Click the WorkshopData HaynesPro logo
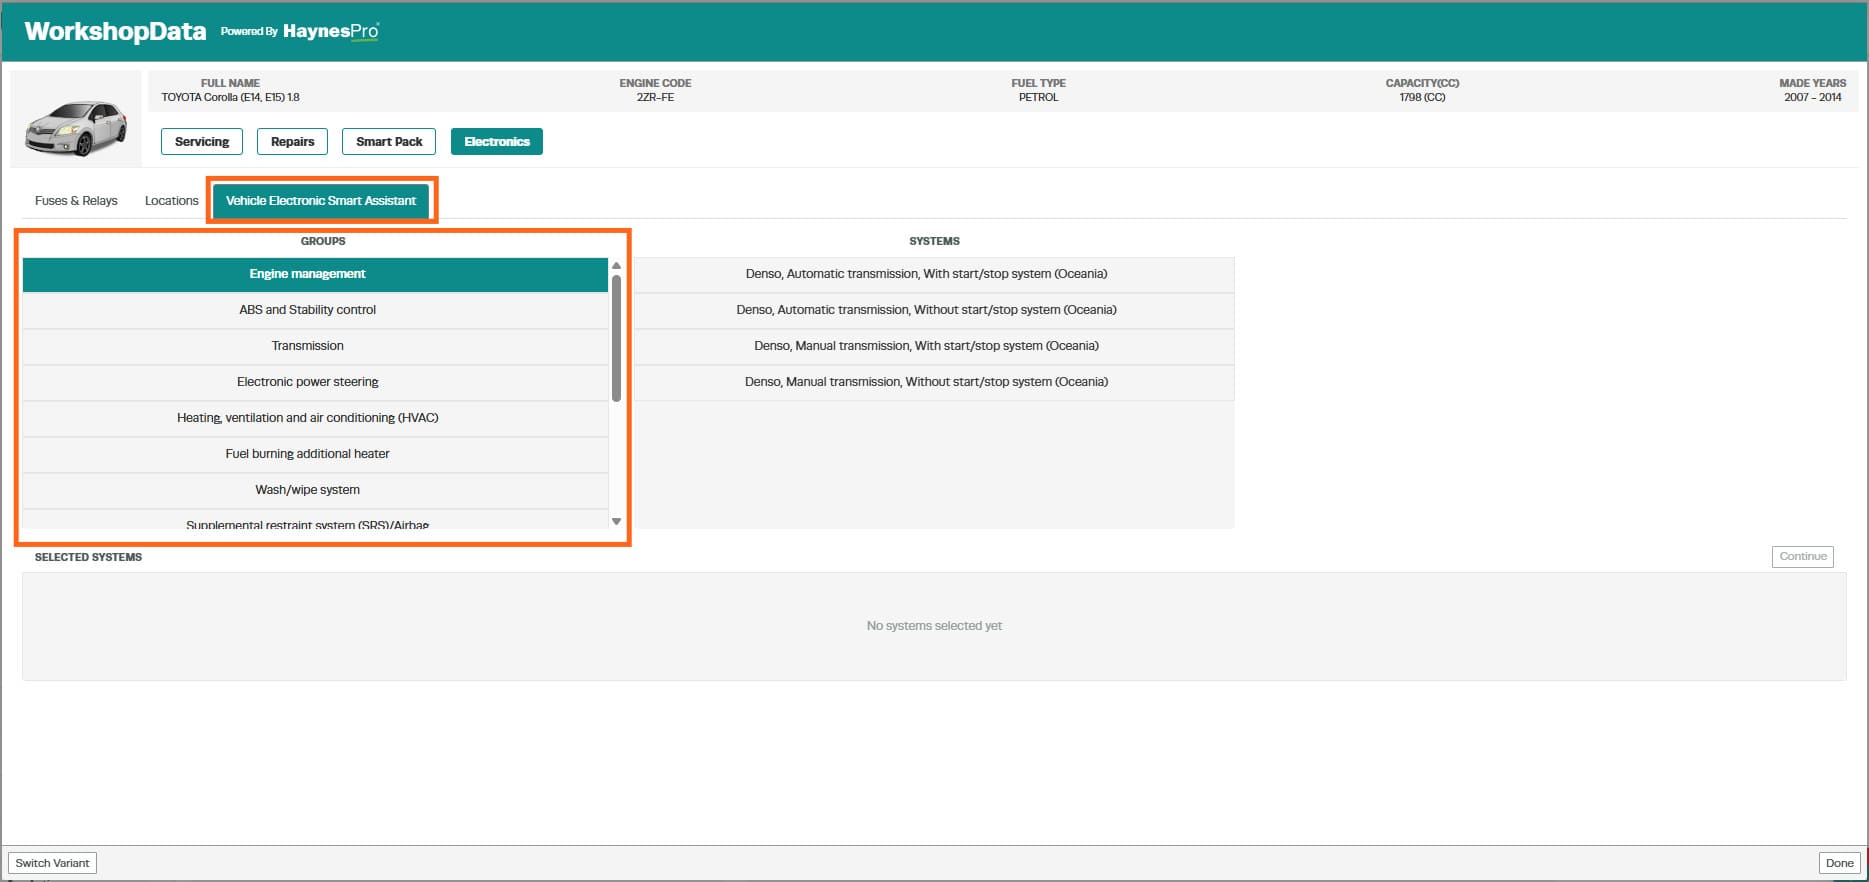 (x=202, y=31)
